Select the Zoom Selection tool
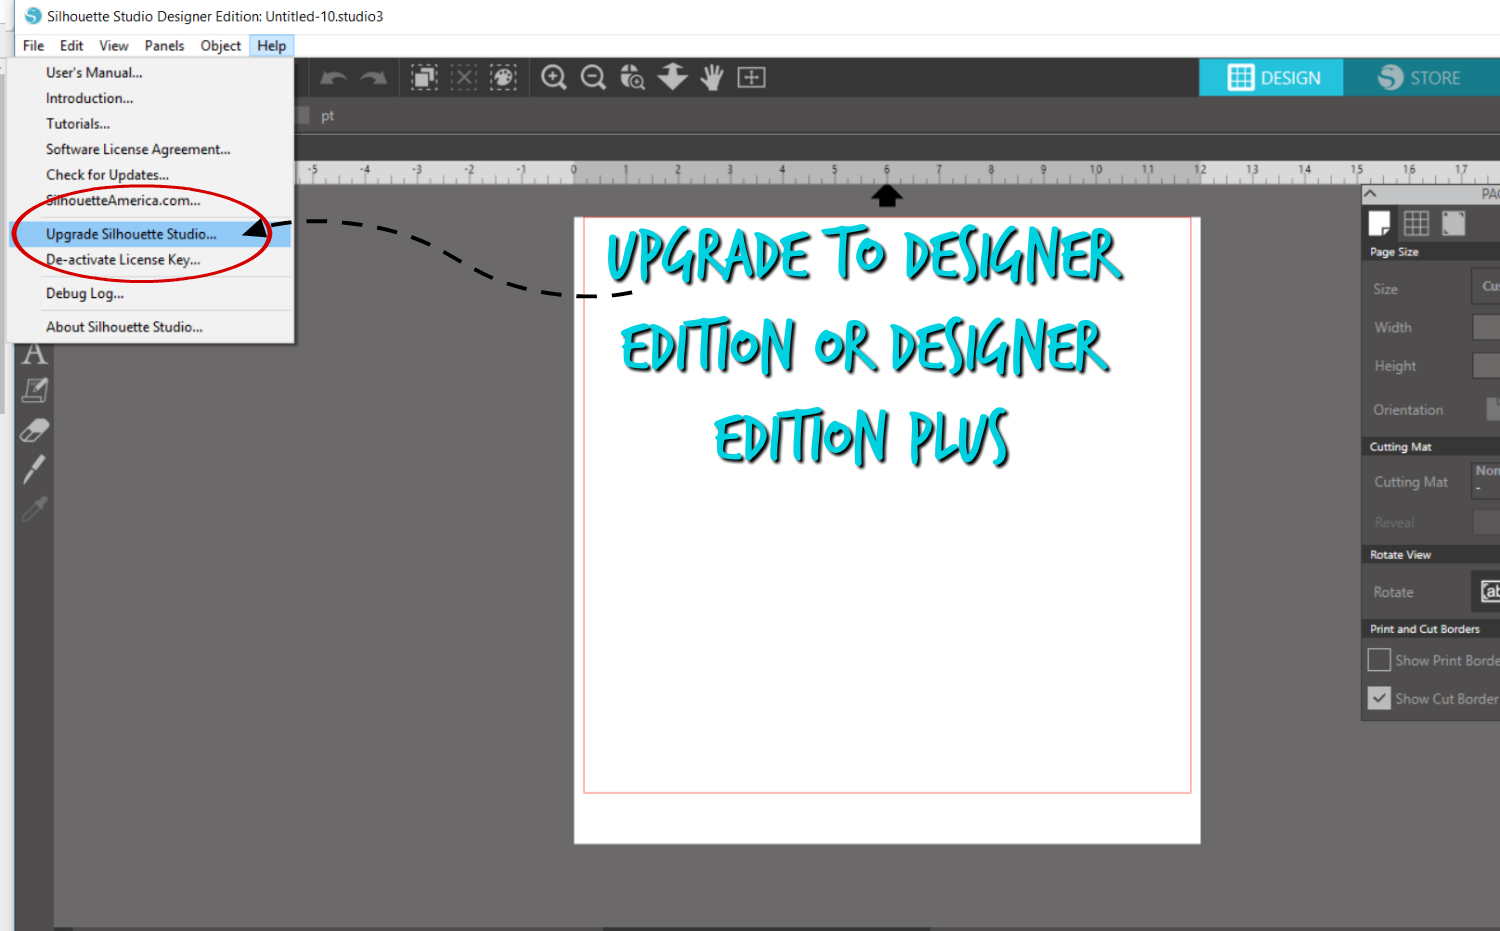Image resolution: width=1500 pixels, height=931 pixels. point(632,77)
